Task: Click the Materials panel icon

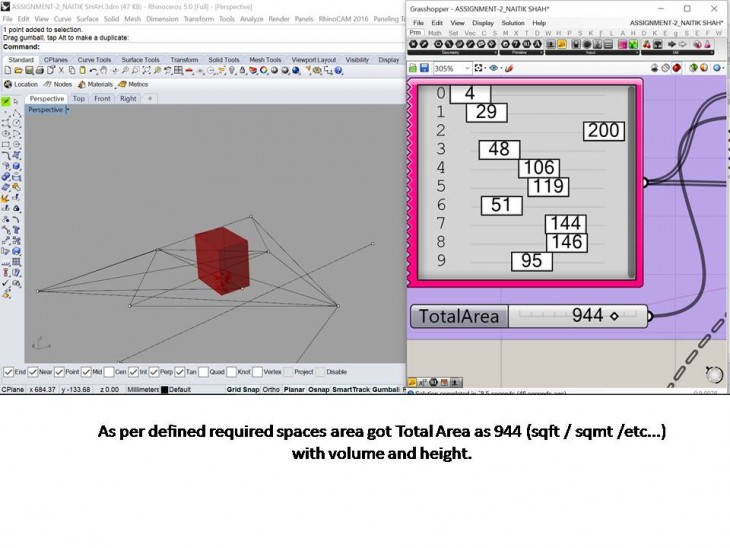Action: point(81,84)
